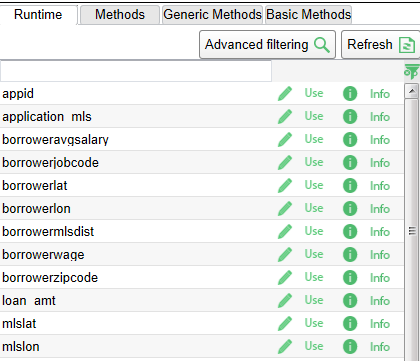This screenshot has height=361, width=420.
Task: Click Use link for borrowermlsdist
Action: click(x=314, y=231)
